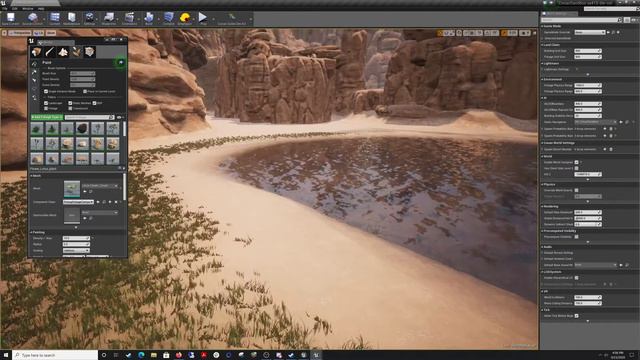Screen dimensions: 640x360
Task: Open the Mesh asset dropdown
Action: 100,186
